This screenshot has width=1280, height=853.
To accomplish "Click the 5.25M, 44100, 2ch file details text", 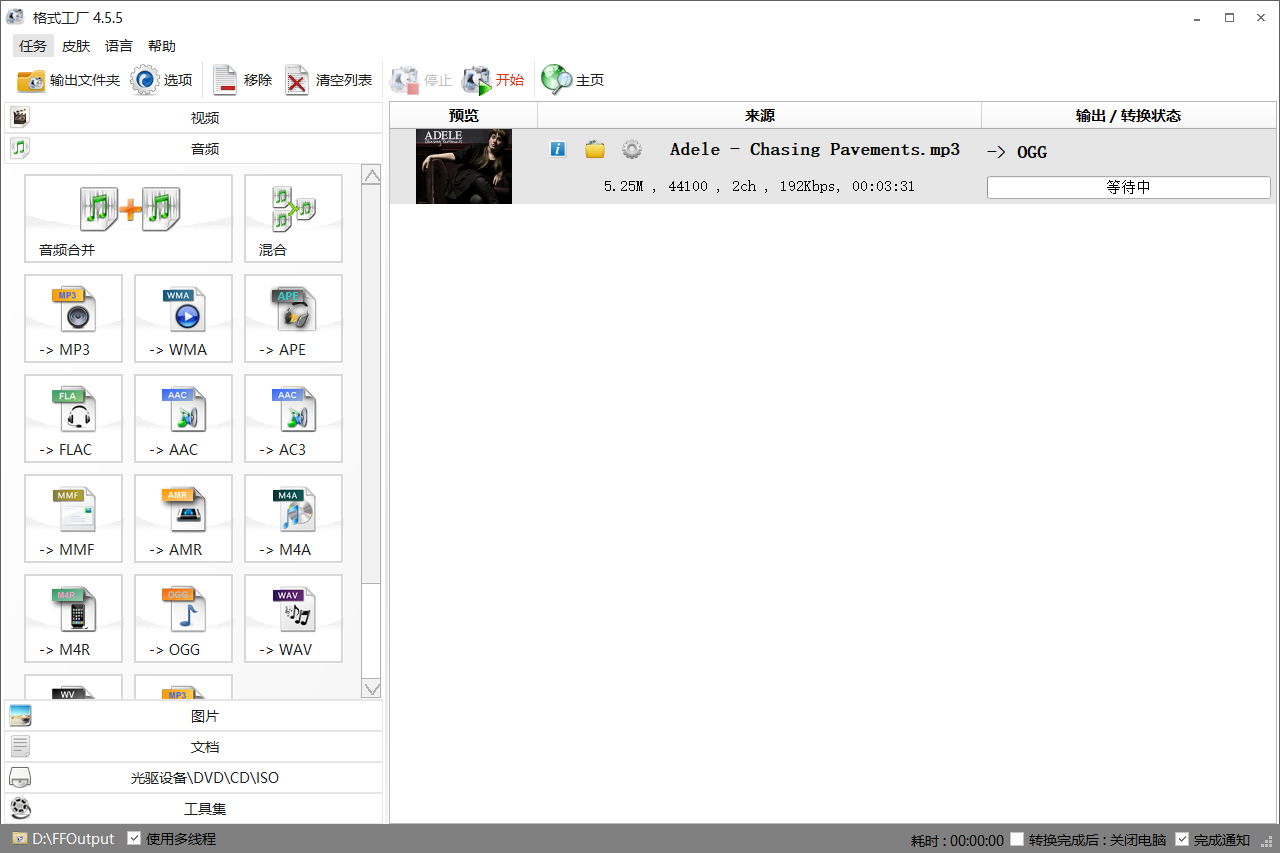I will pos(760,186).
